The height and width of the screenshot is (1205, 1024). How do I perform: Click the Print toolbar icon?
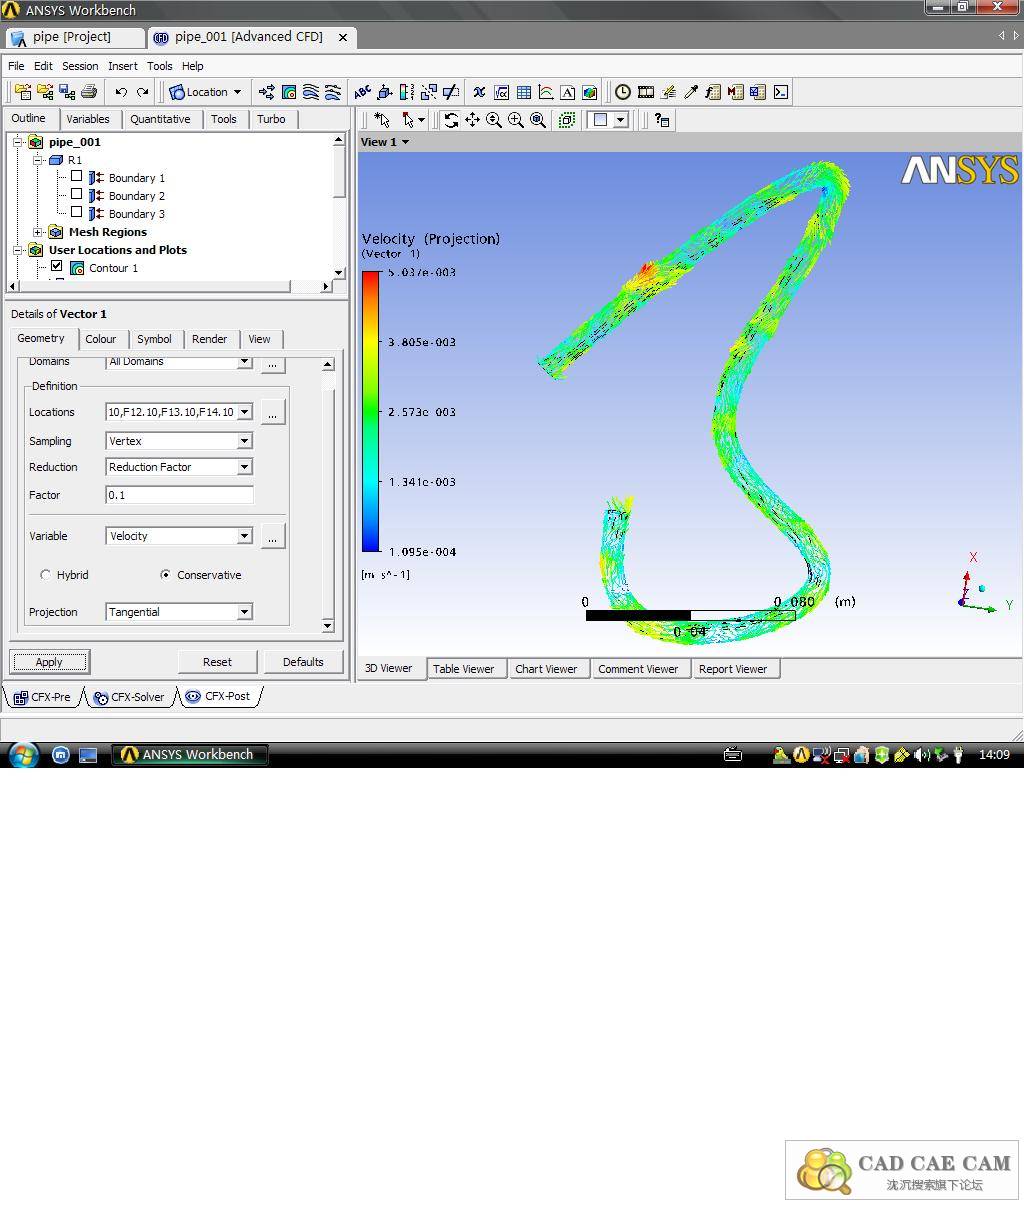[x=89, y=92]
